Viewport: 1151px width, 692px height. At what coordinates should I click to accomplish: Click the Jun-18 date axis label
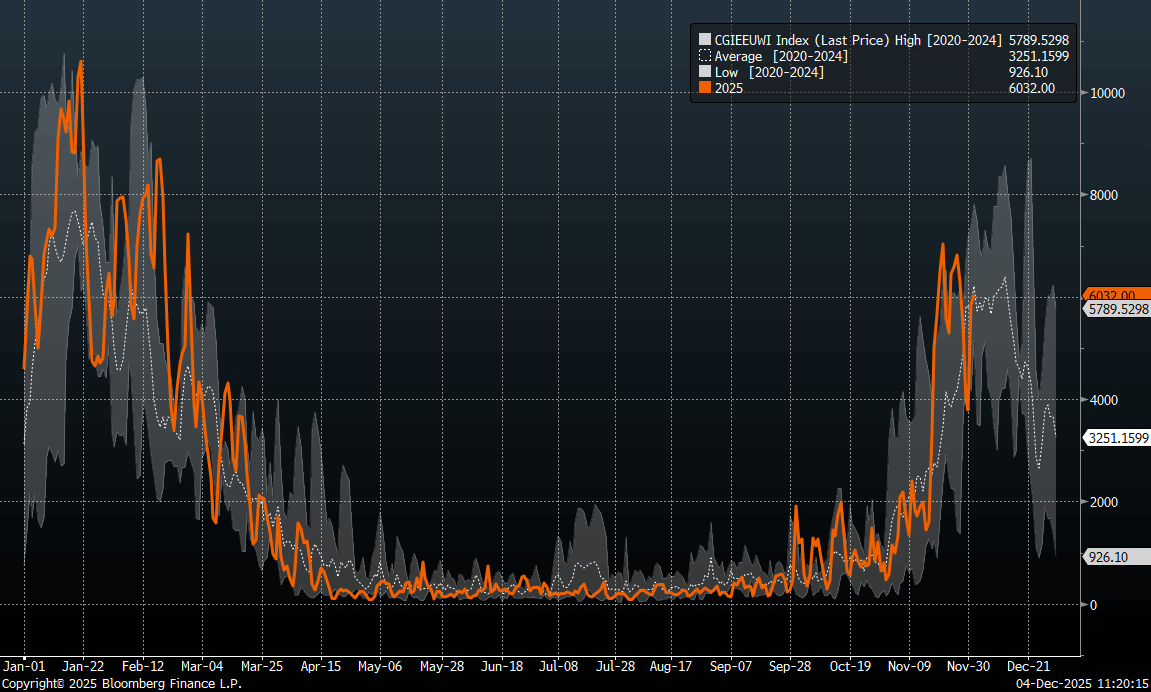(x=502, y=665)
